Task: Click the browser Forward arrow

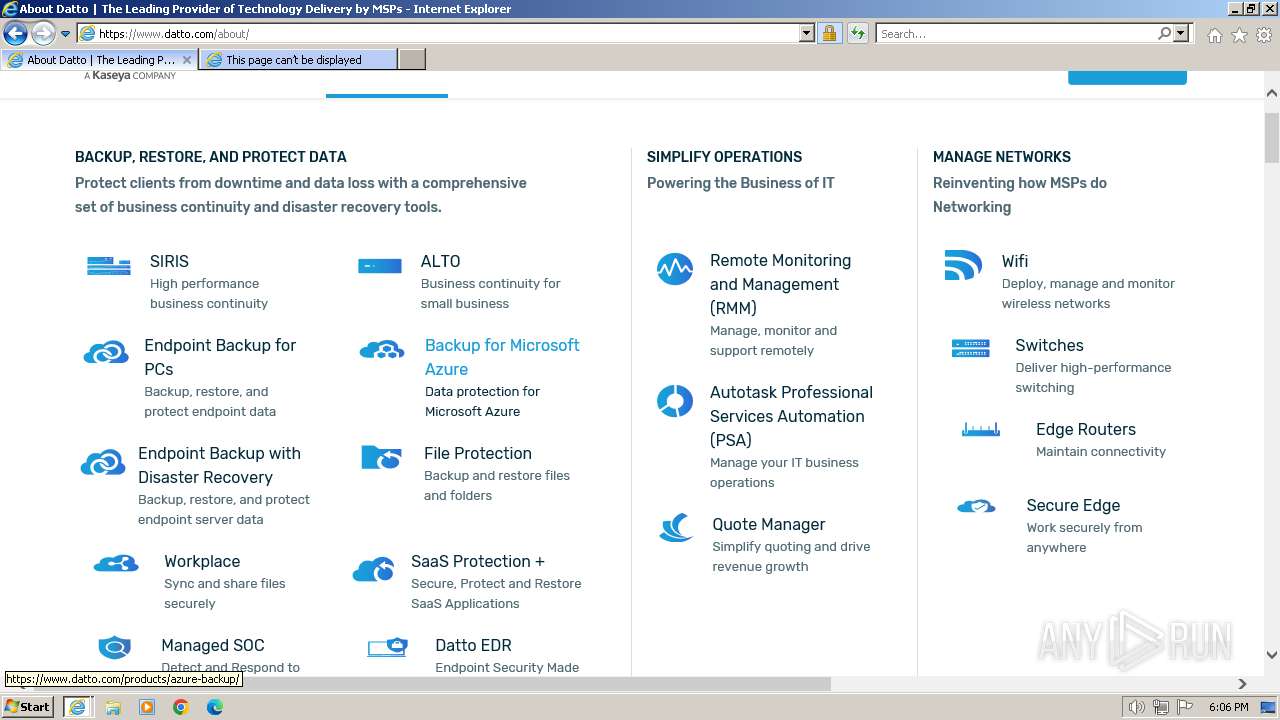Action: click(x=43, y=33)
